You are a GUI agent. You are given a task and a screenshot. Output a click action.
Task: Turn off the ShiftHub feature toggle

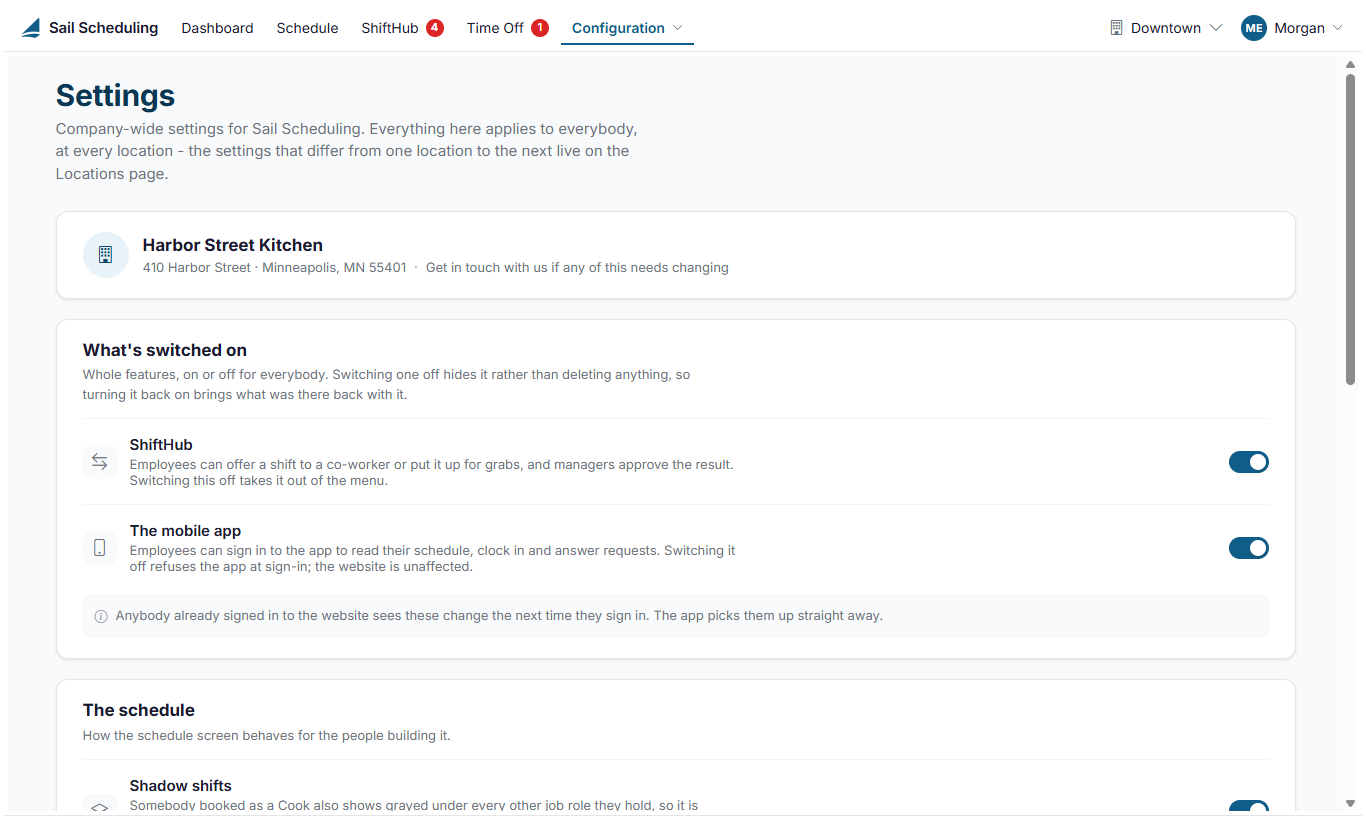1249,462
